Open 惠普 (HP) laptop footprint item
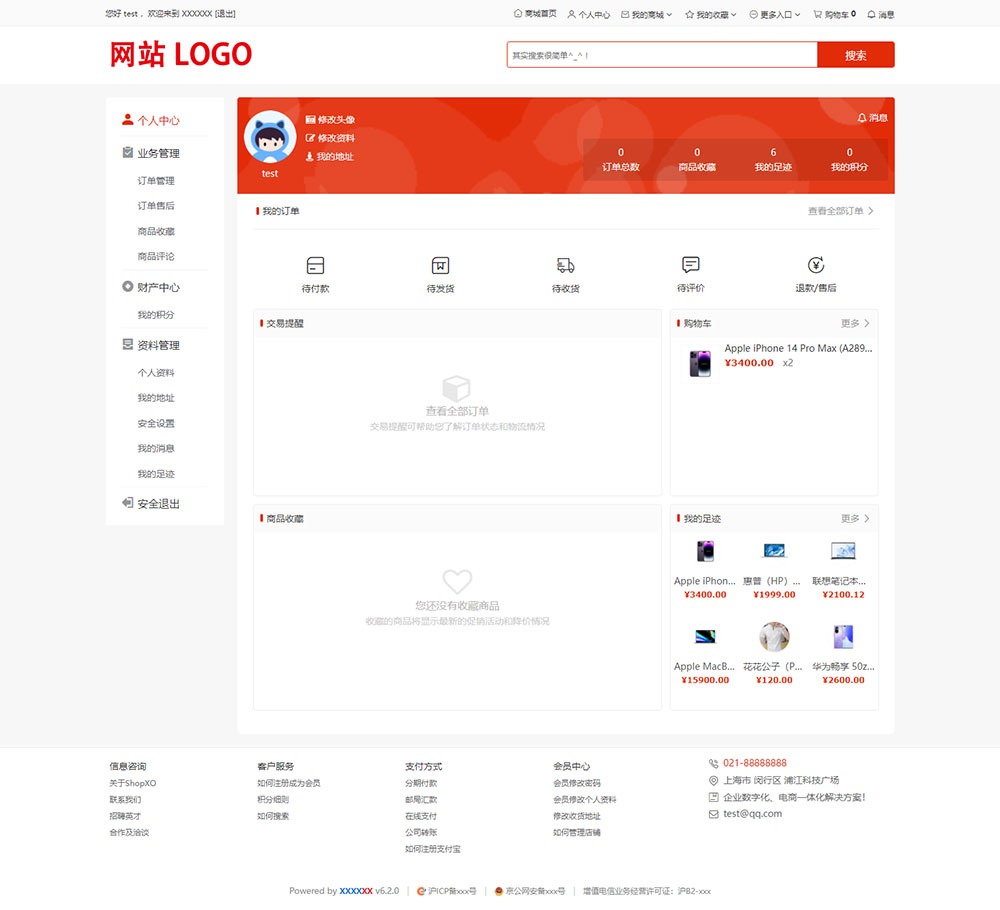The height and width of the screenshot is (910, 1000). pos(774,569)
